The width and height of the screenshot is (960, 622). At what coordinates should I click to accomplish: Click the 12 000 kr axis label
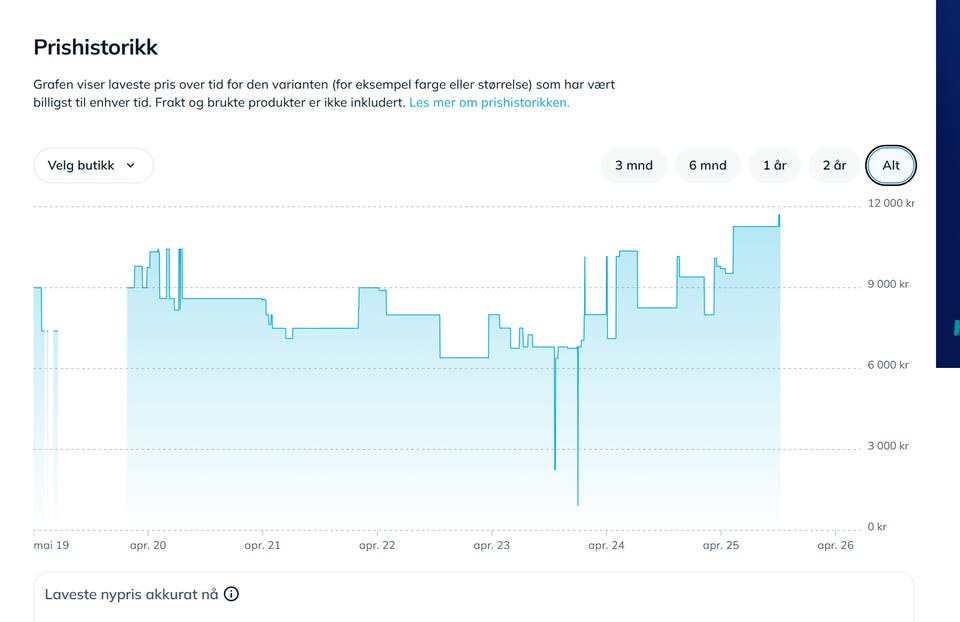click(x=891, y=203)
